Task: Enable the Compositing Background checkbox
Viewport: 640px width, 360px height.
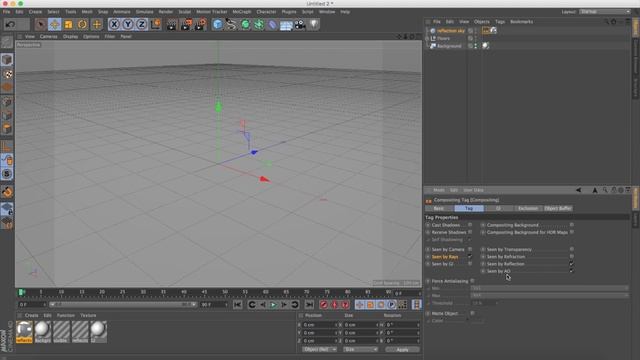Action: 571,225
